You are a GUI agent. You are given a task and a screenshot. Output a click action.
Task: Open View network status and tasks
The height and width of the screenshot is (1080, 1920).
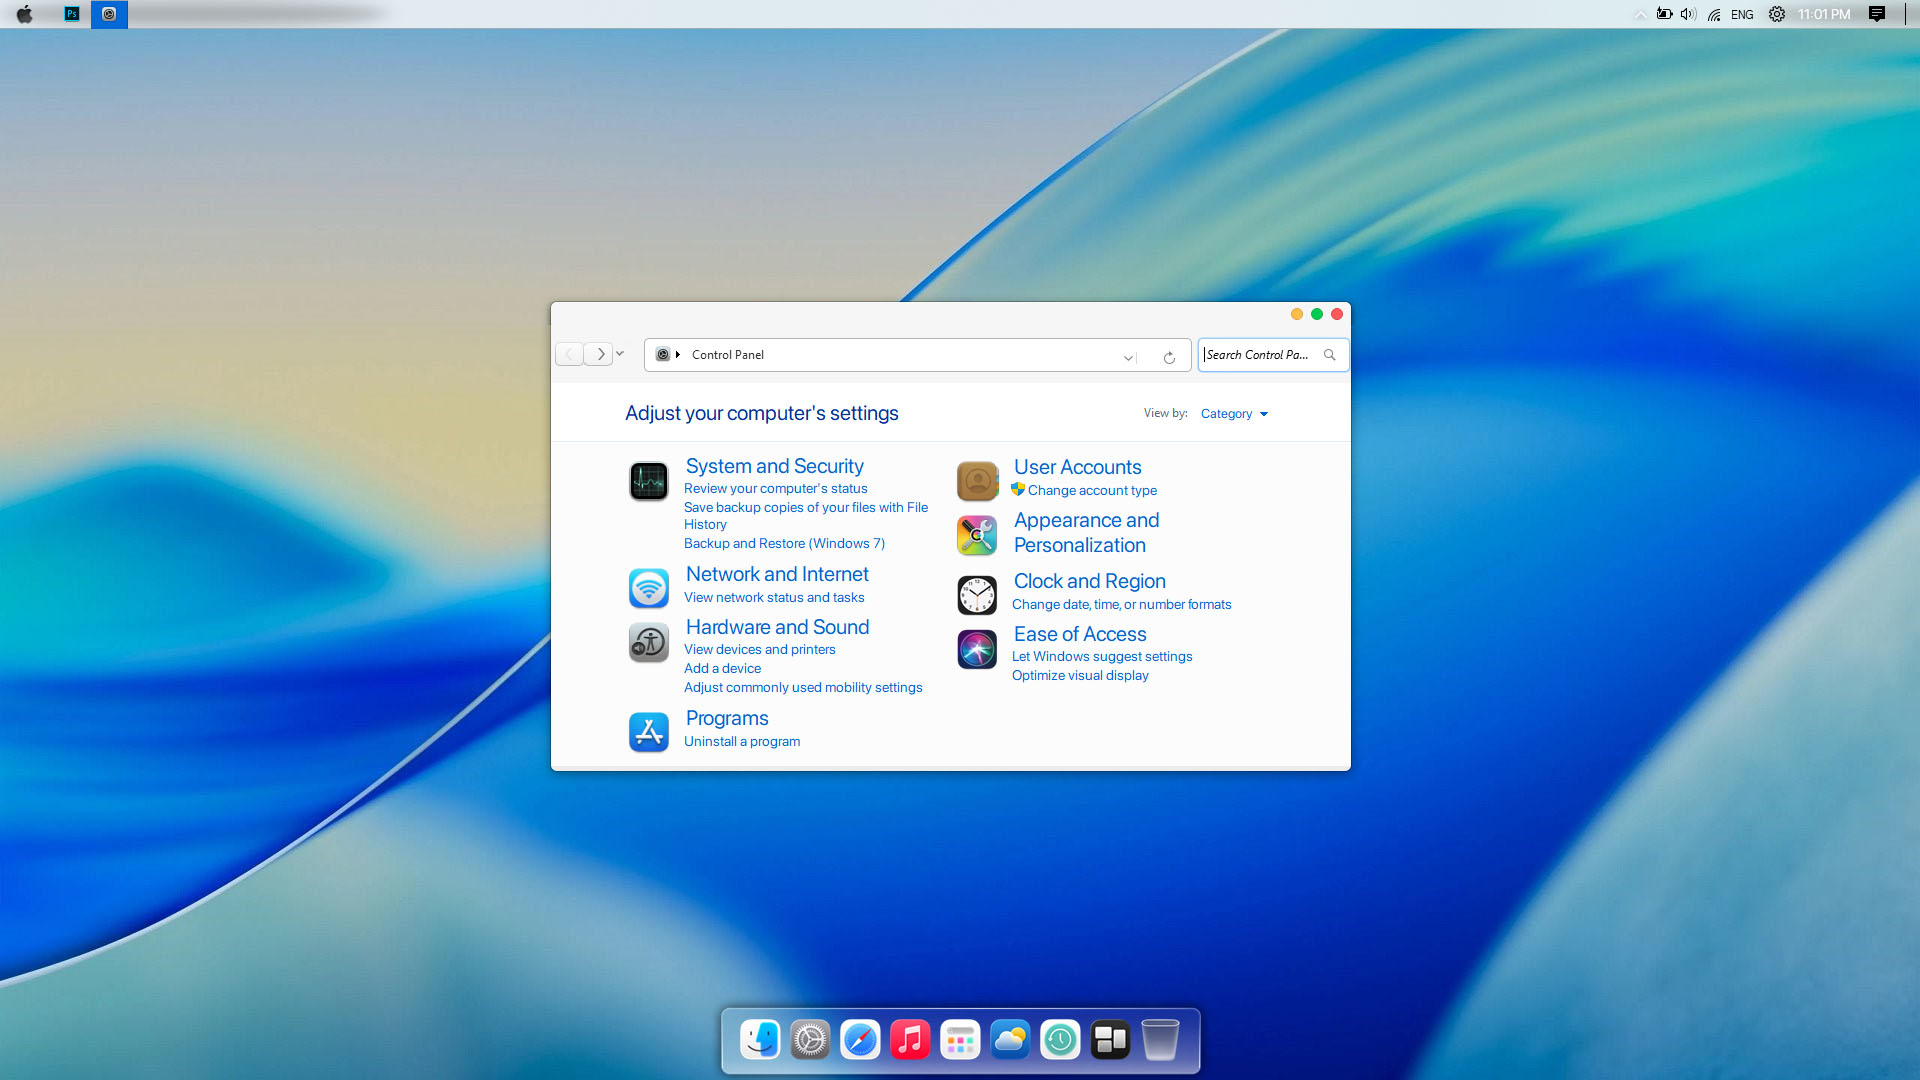point(774,597)
